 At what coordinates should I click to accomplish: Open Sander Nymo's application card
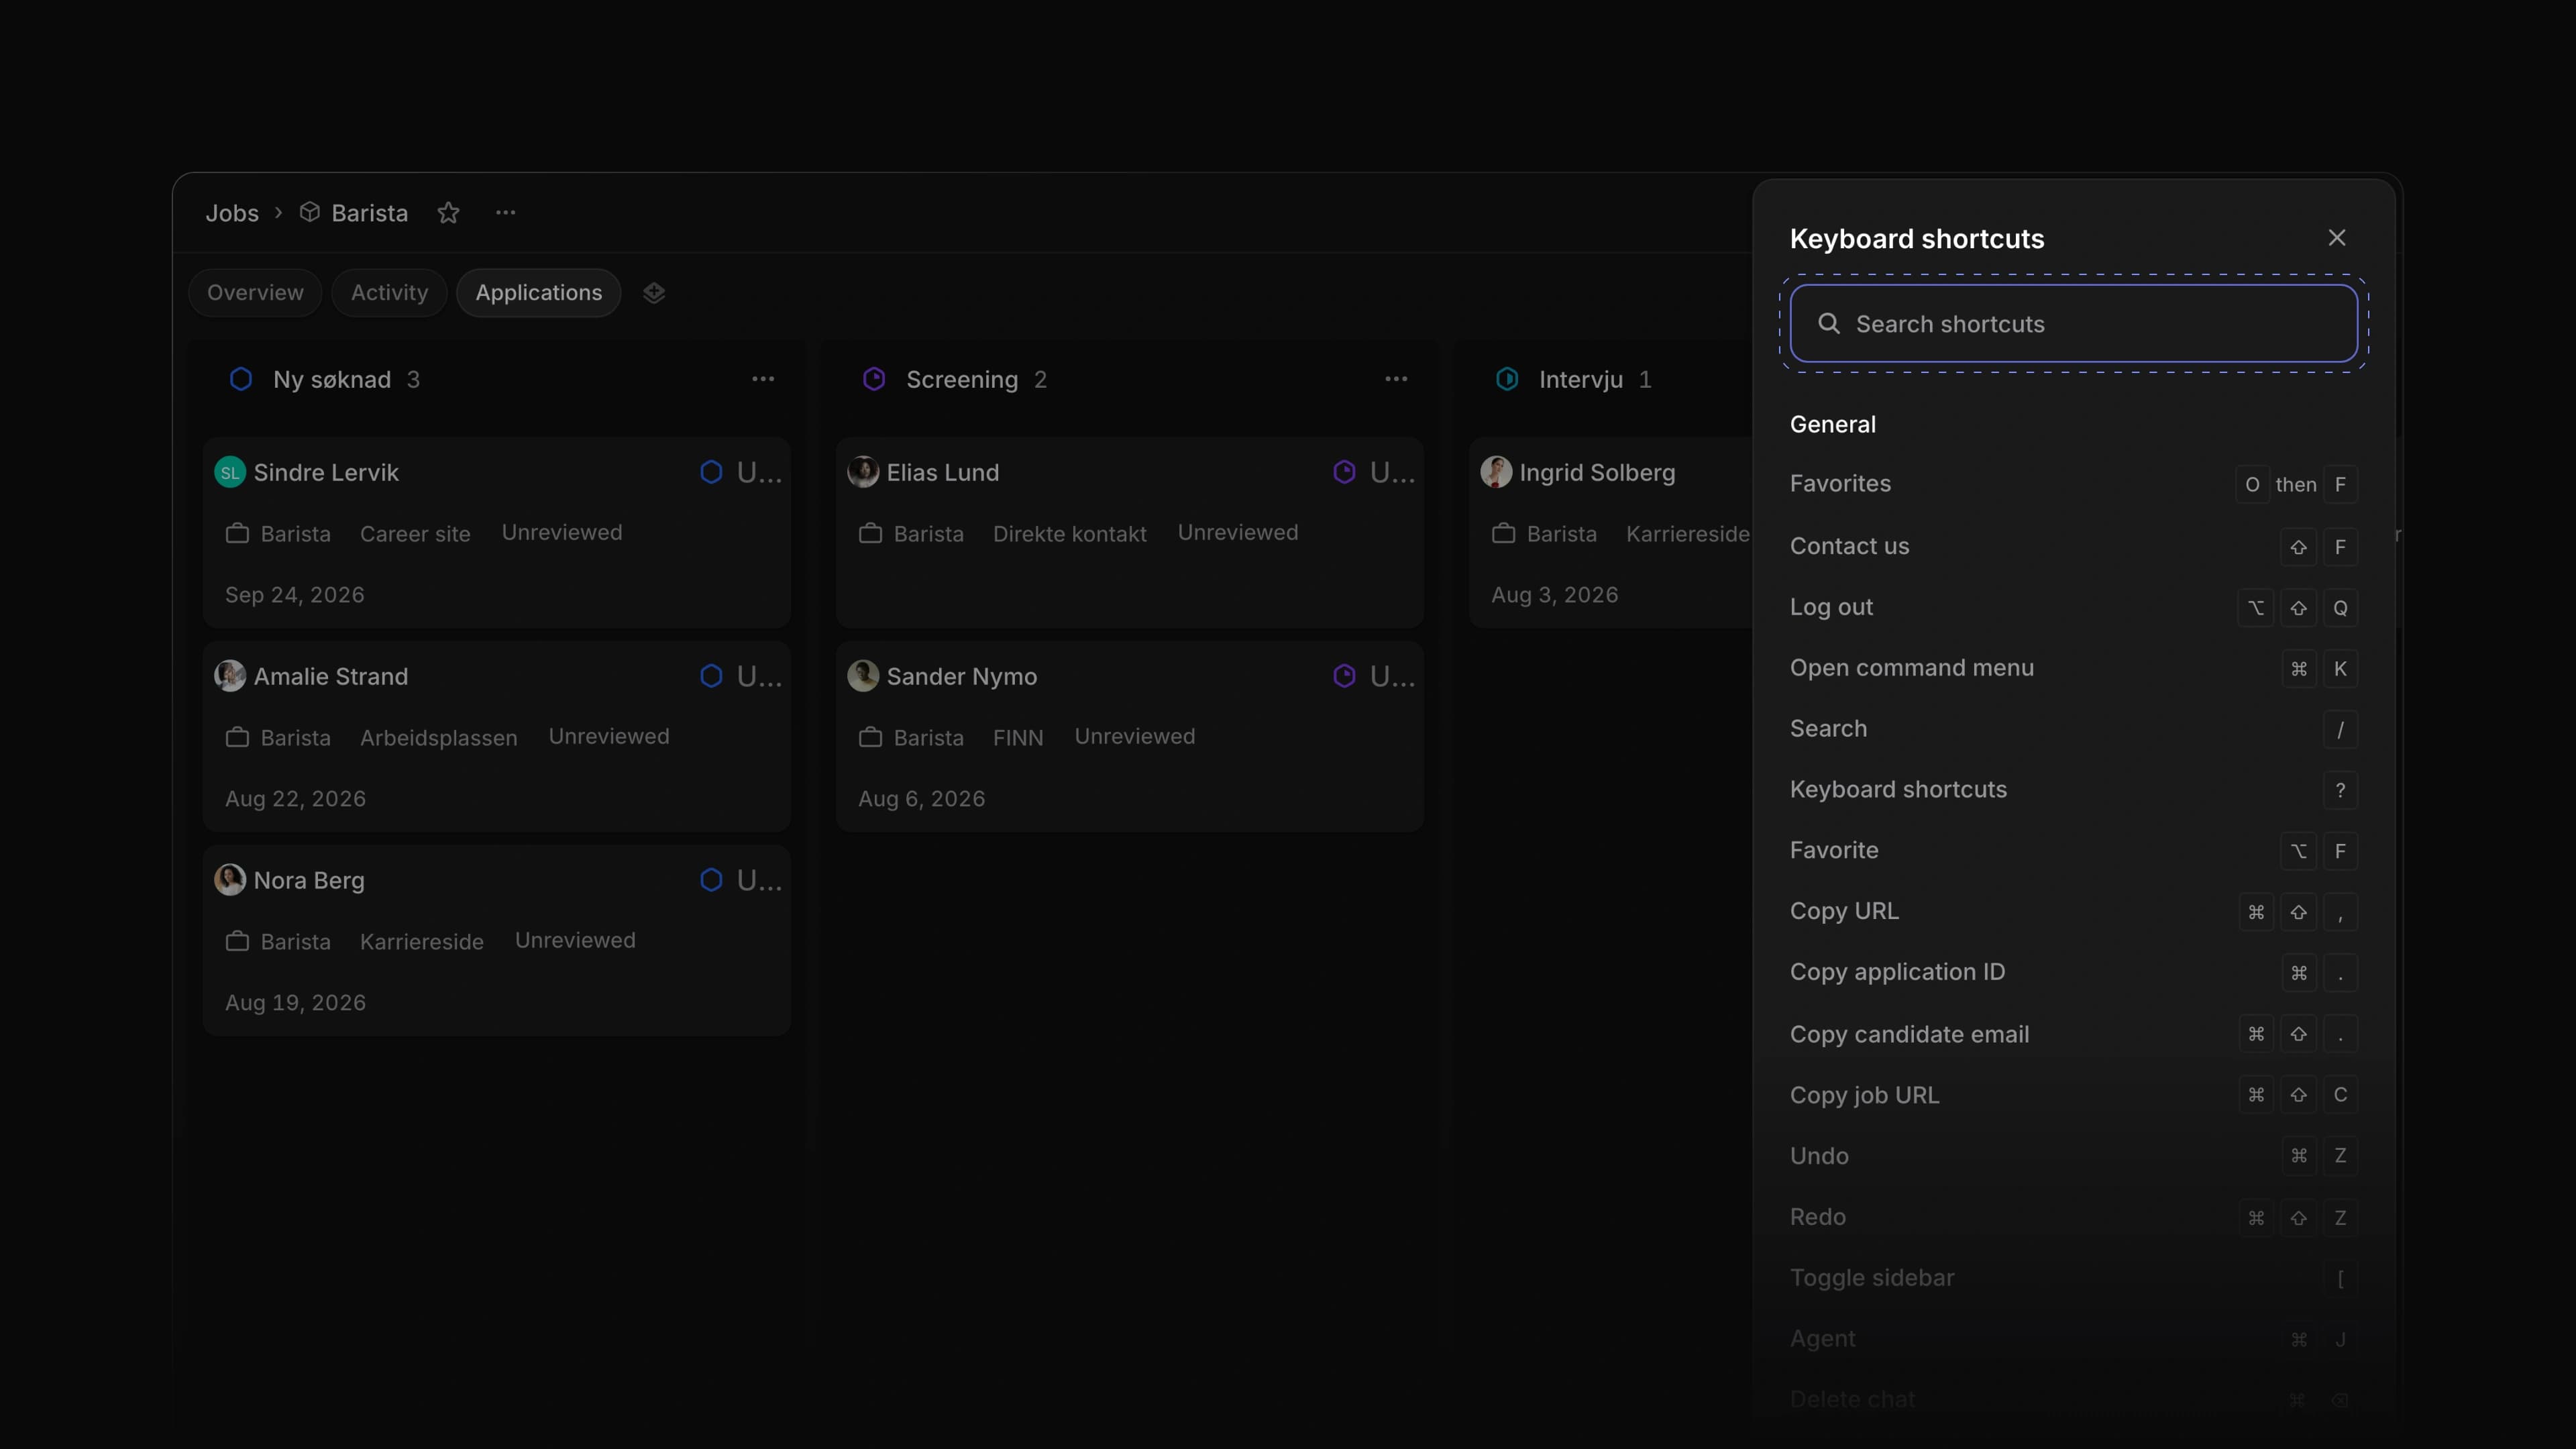tap(1130, 736)
